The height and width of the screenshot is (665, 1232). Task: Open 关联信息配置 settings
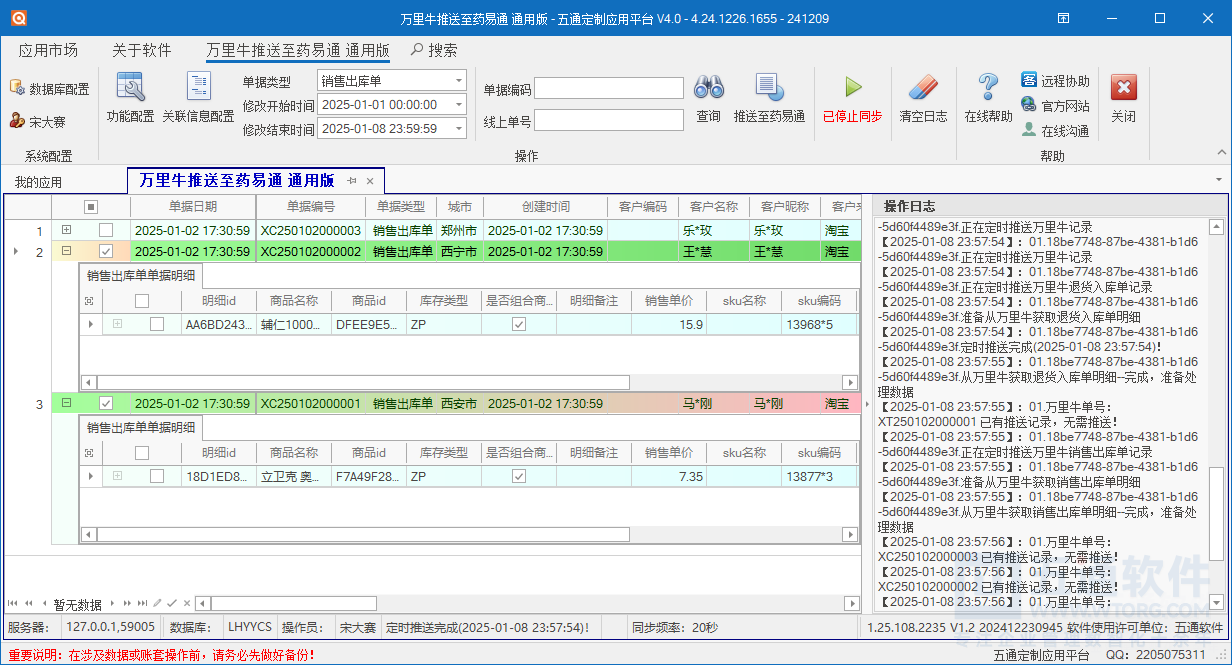[198, 98]
